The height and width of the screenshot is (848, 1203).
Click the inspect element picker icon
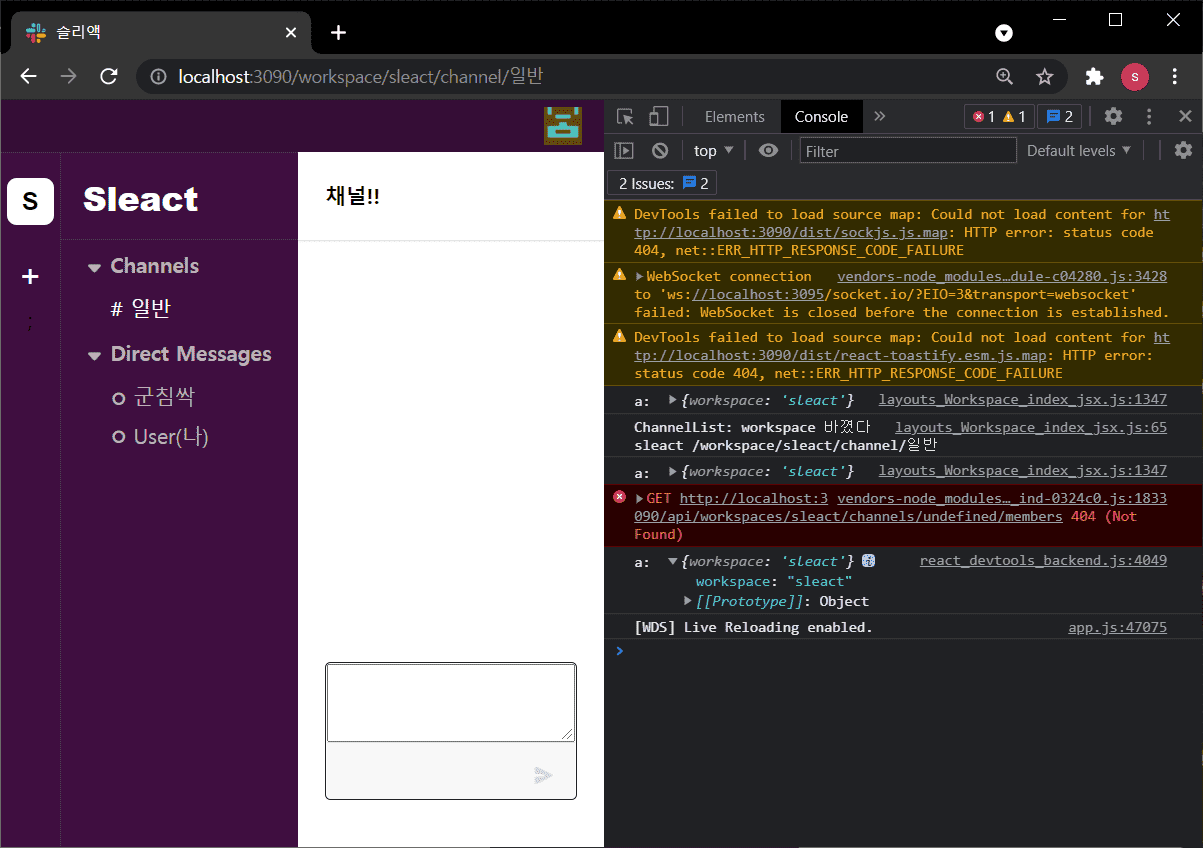point(626,117)
